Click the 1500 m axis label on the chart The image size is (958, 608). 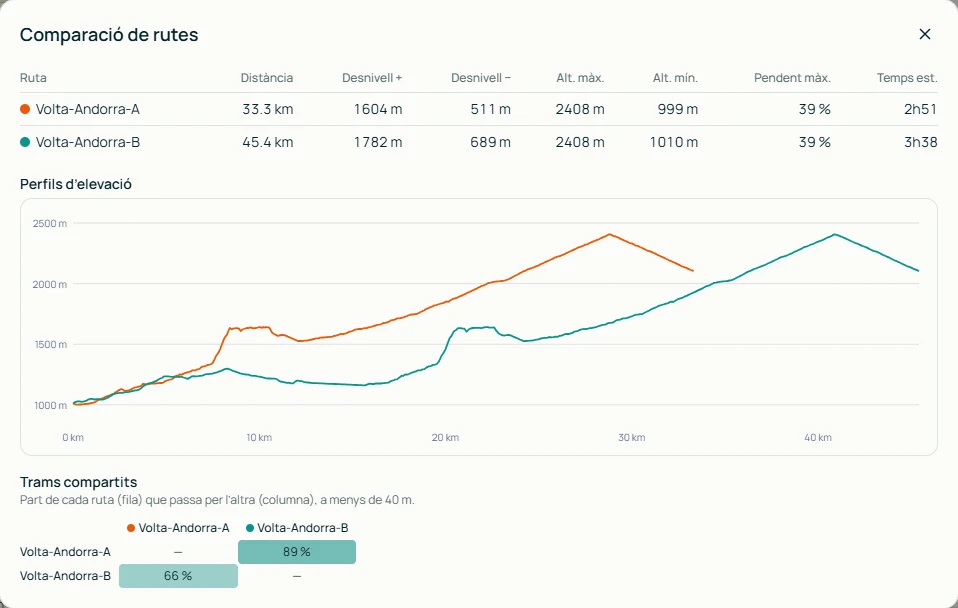pos(51,345)
